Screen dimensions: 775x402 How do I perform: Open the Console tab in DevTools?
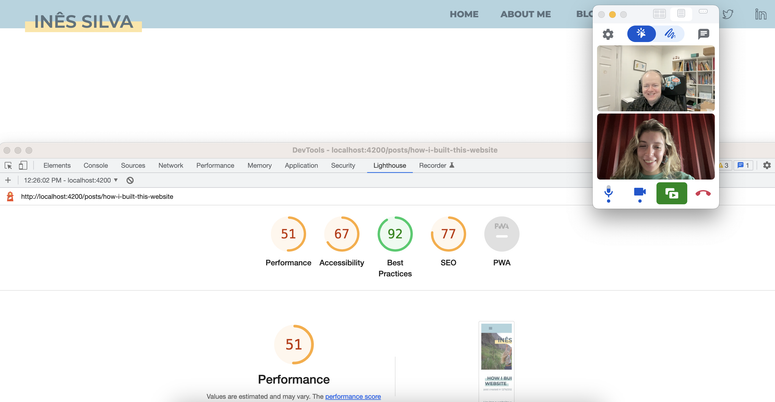[96, 165]
